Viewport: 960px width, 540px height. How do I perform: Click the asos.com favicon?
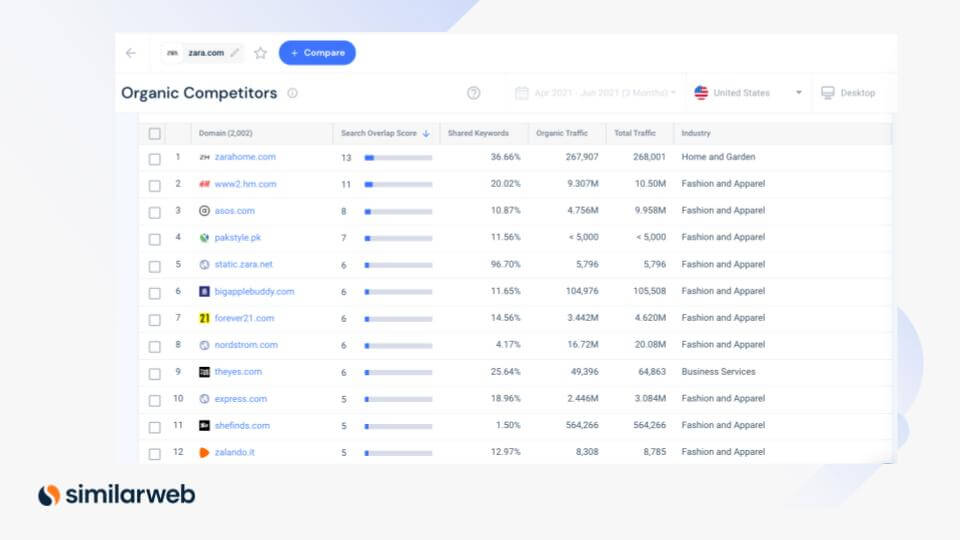pos(204,211)
